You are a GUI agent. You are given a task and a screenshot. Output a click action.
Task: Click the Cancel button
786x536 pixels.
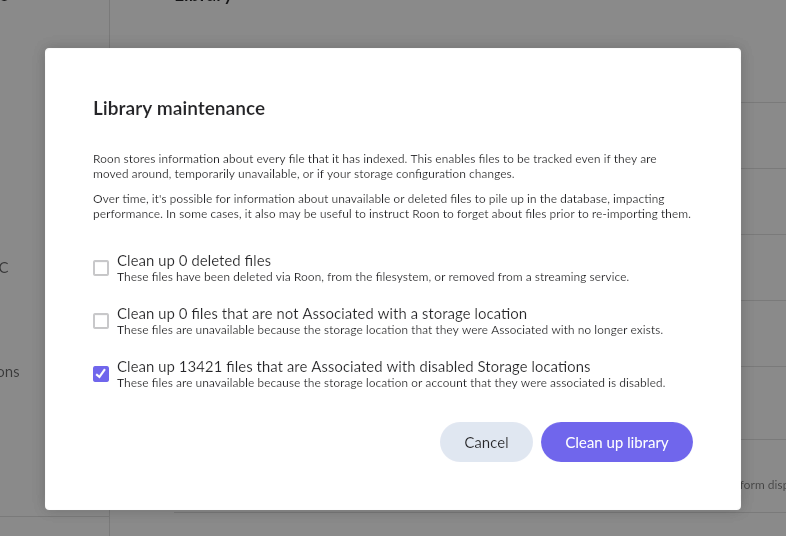click(x=486, y=442)
